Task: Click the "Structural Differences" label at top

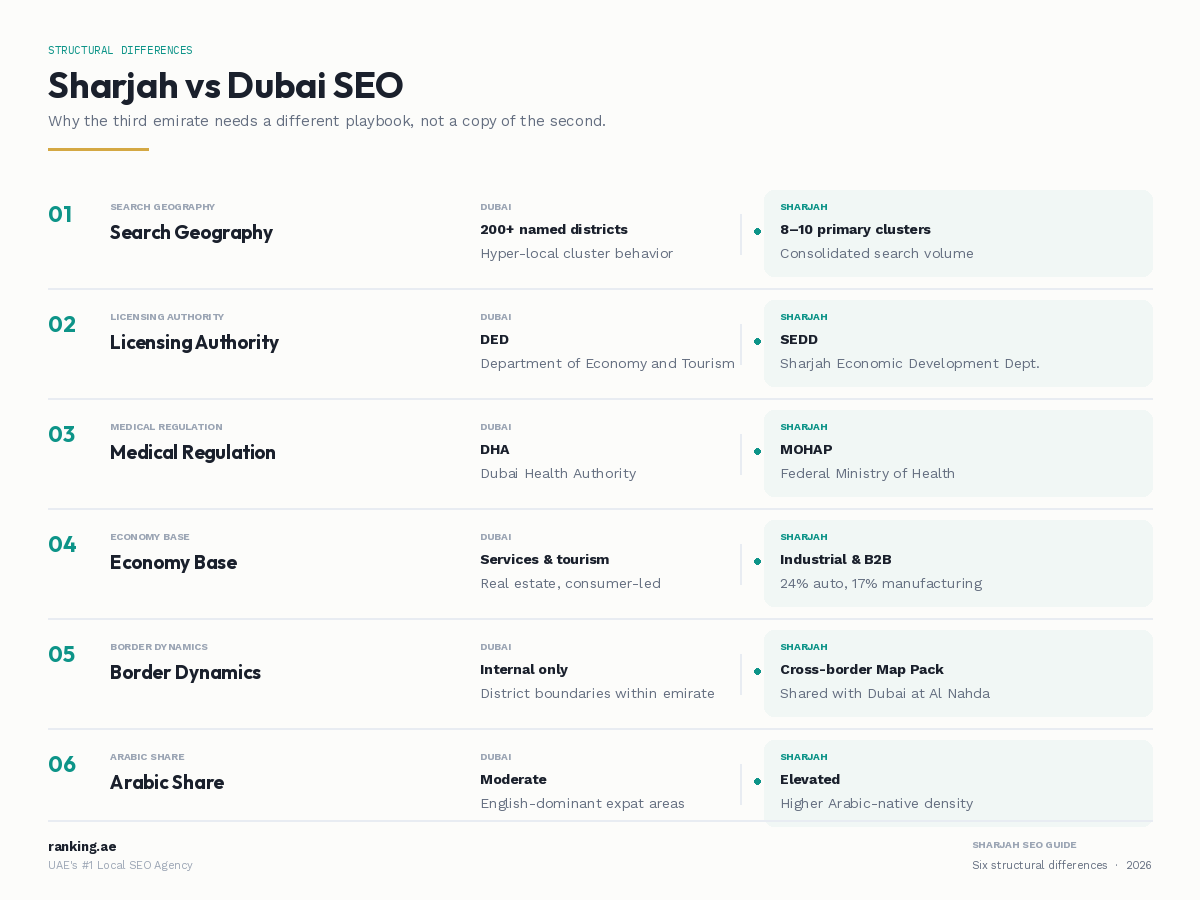Action: click(120, 50)
